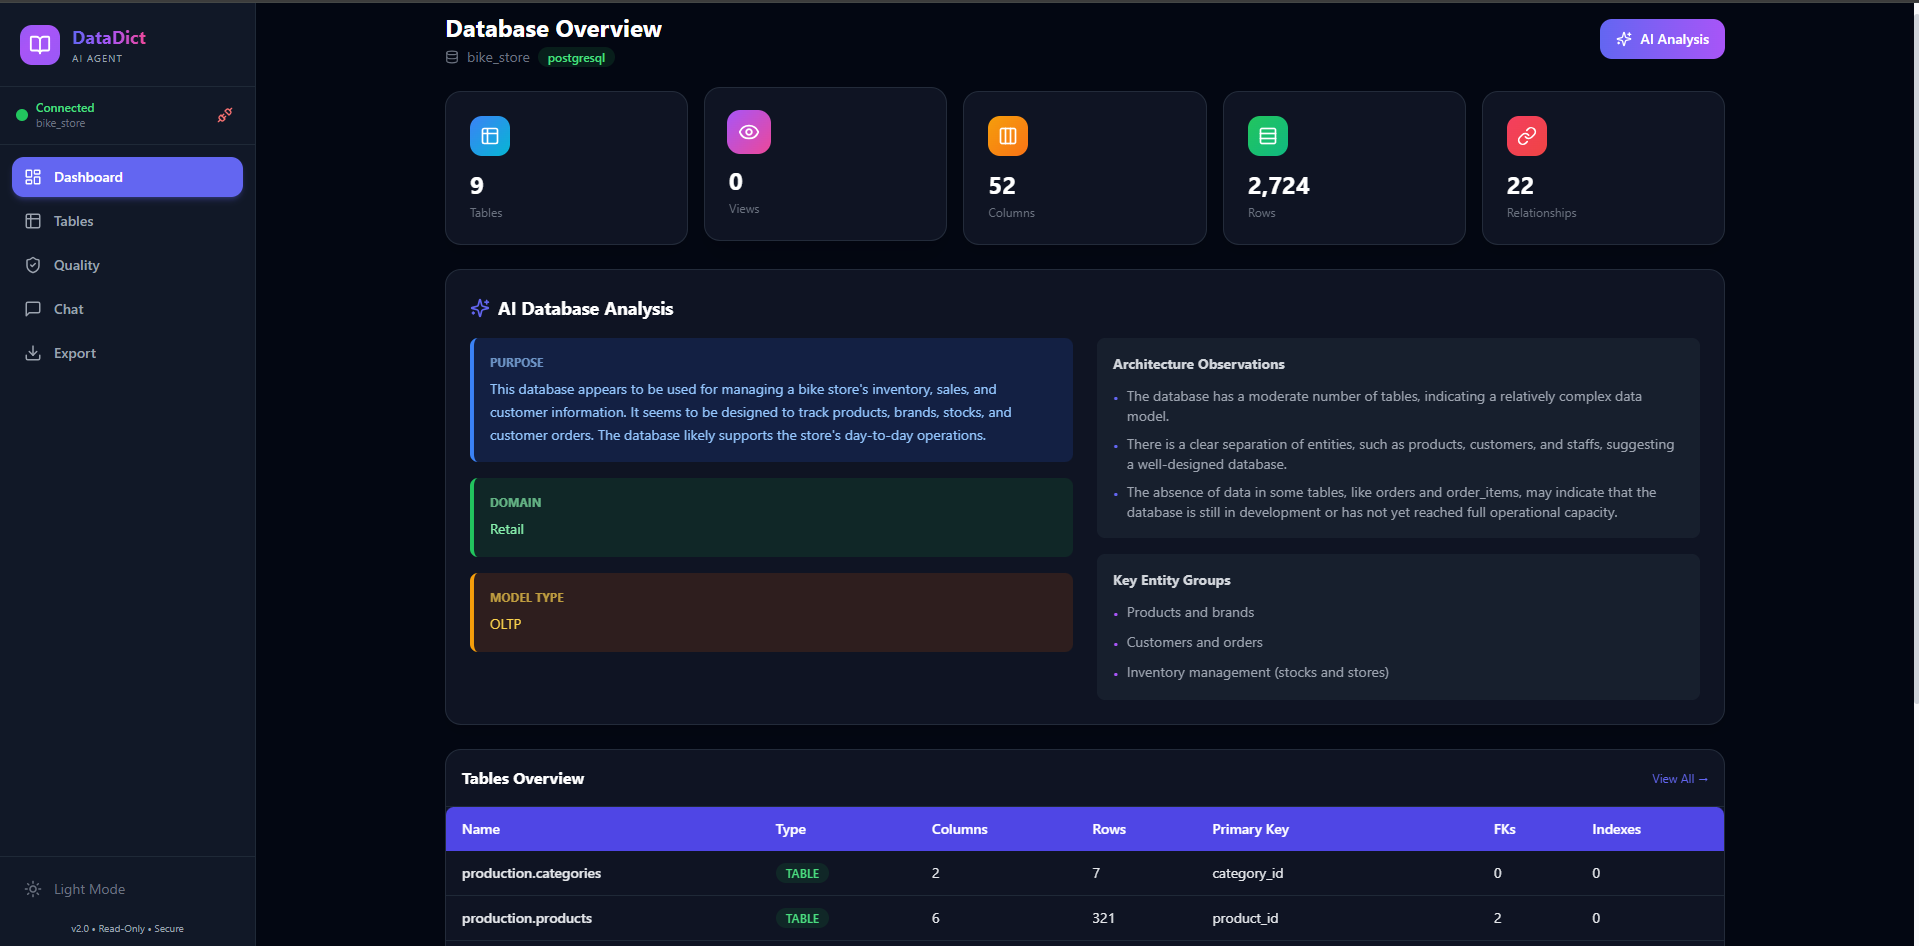Screen dimensions: 1919x946
Task: Click the 52 Columns stat value
Action: [1002, 186]
